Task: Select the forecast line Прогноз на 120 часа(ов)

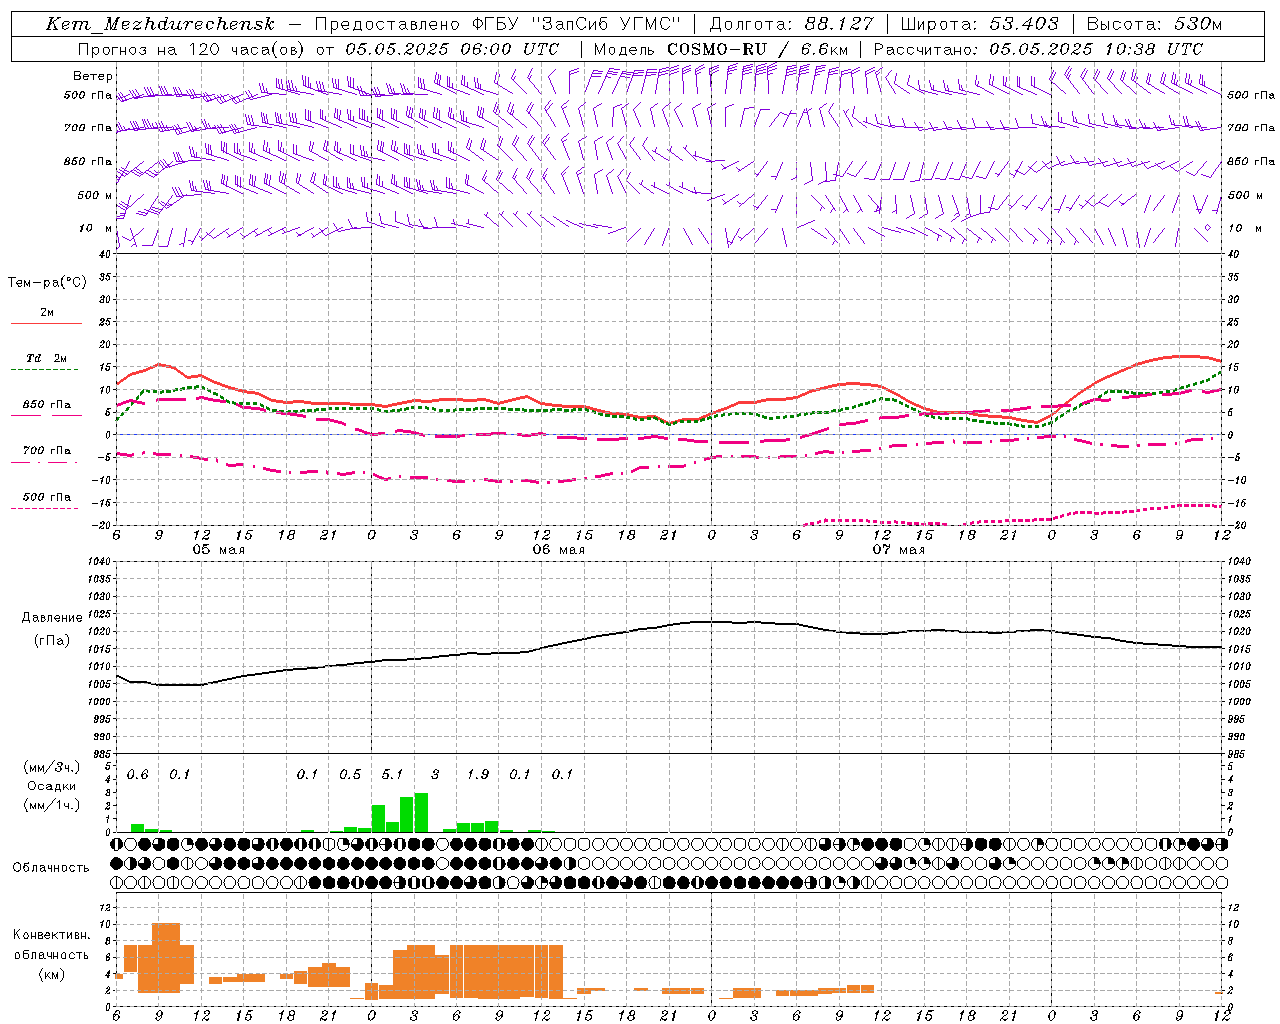Action: pos(191,49)
